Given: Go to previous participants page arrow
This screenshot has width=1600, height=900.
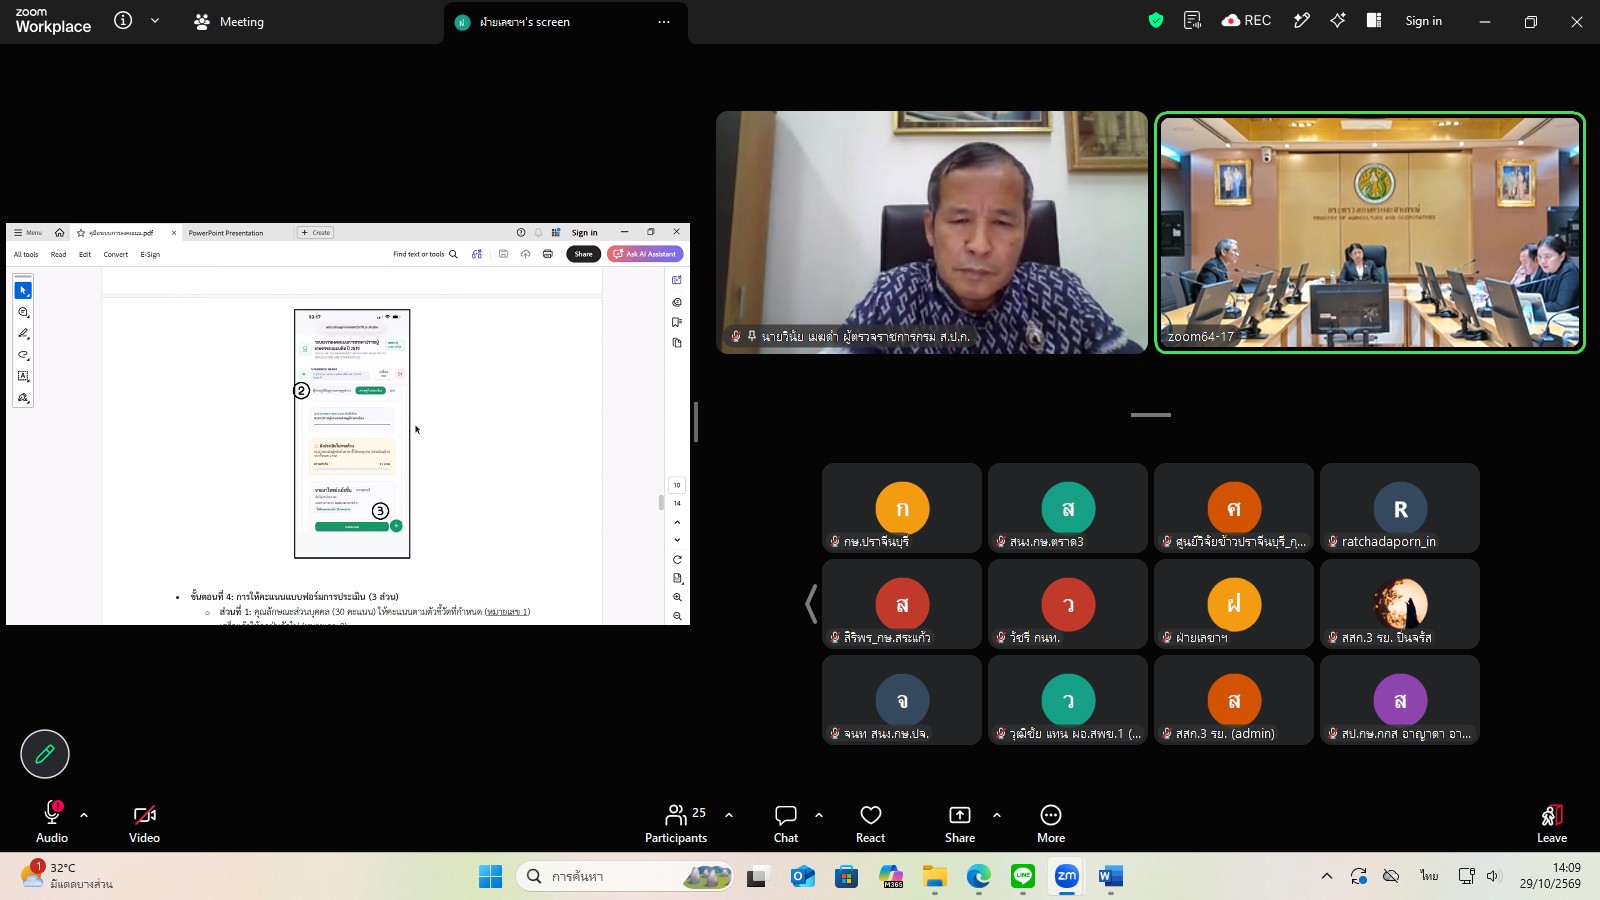Looking at the screenshot, I should (811, 604).
